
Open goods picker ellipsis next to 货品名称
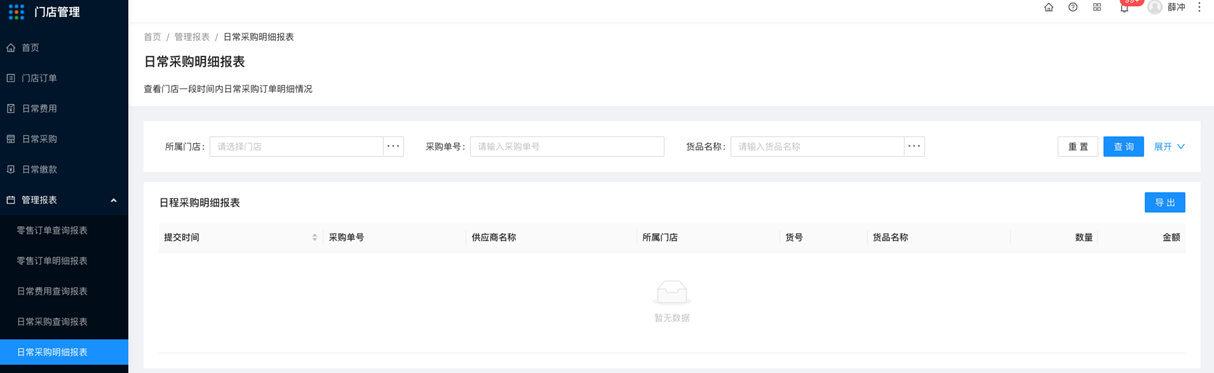tap(914, 146)
